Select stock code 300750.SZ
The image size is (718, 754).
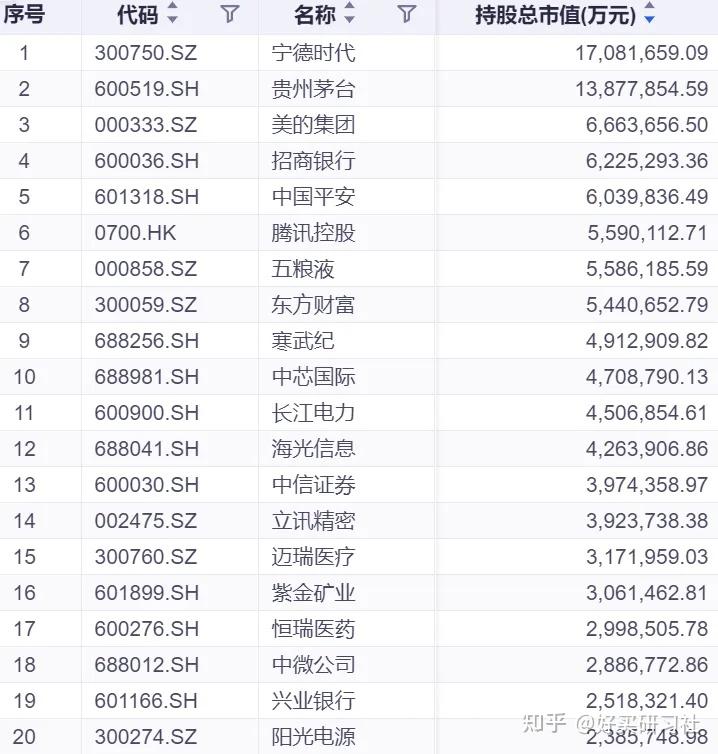click(146, 53)
